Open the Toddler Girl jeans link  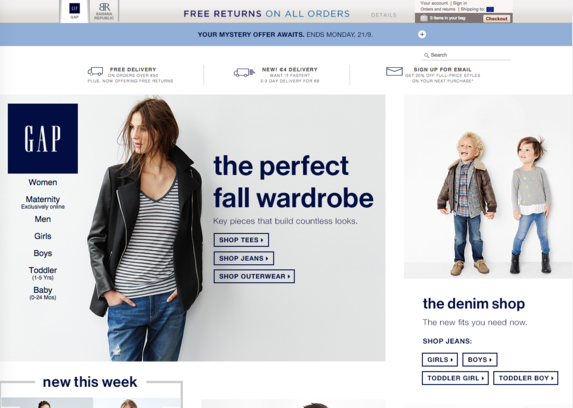[x=455, y=378]
